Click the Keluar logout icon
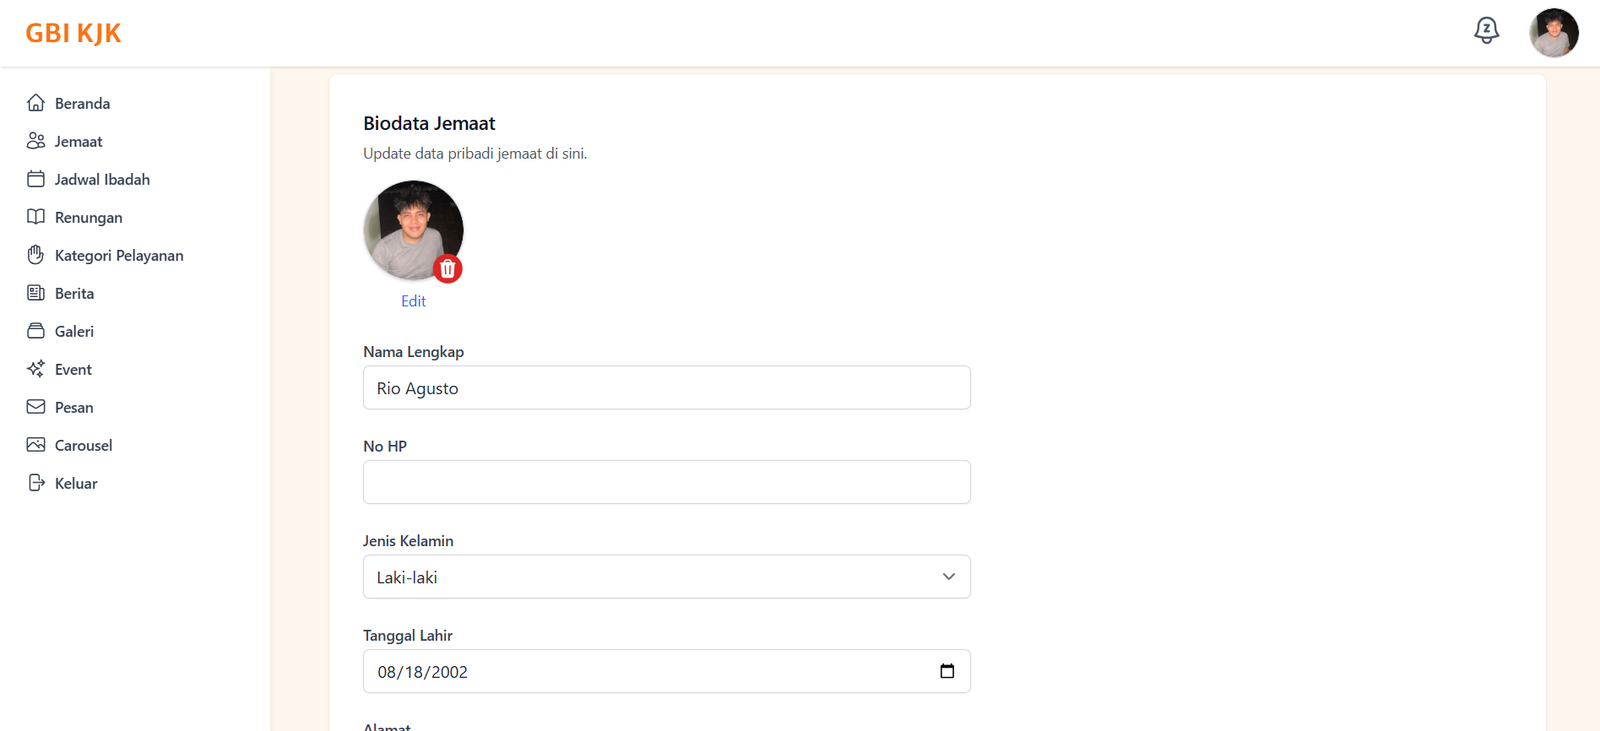This screenshot has width=1600, height=731. (36, 483)
